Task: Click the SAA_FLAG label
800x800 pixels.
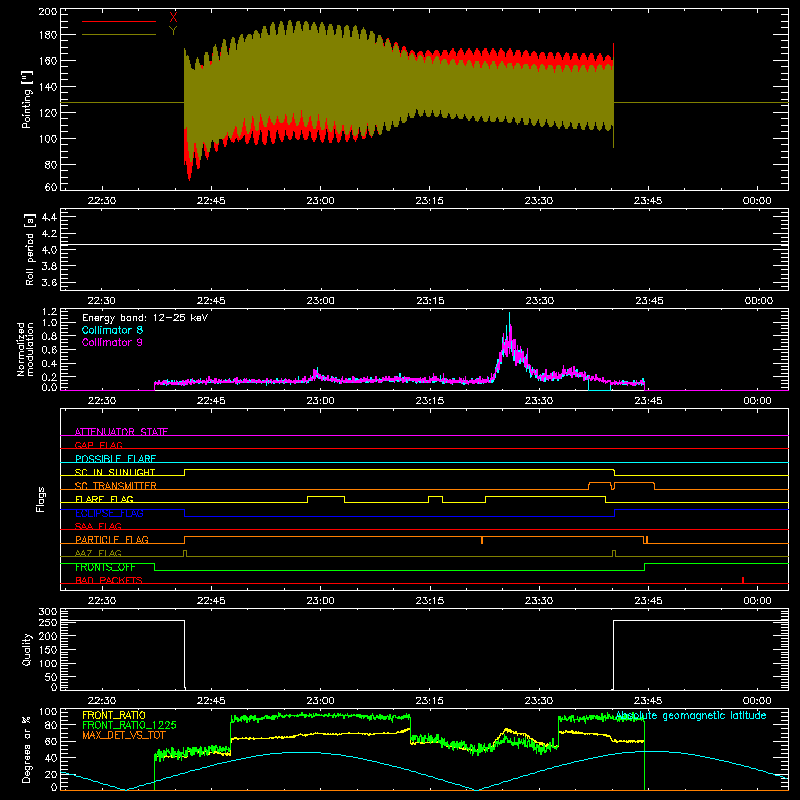Action: click(x=98, y=526)
